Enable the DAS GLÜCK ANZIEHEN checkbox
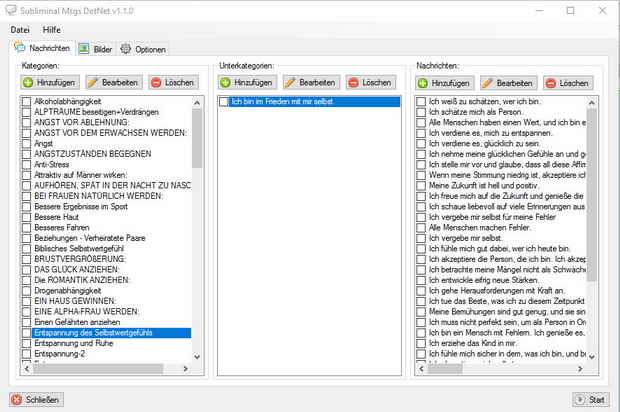This screenshot has height=412, width=620. click(x=26, y=270)
